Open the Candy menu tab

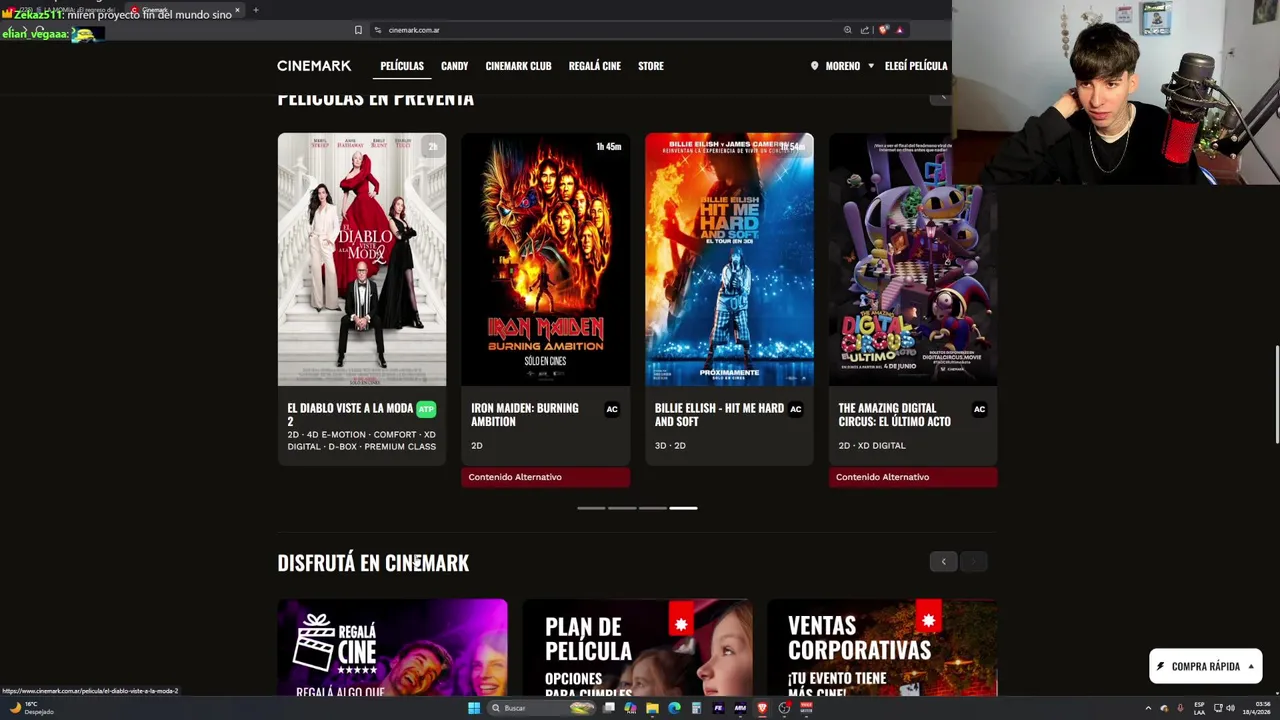(x=454, y=66)
